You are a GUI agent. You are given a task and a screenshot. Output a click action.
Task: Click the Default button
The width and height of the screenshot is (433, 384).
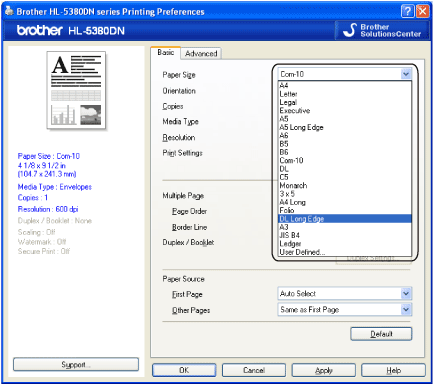(381, 334)
